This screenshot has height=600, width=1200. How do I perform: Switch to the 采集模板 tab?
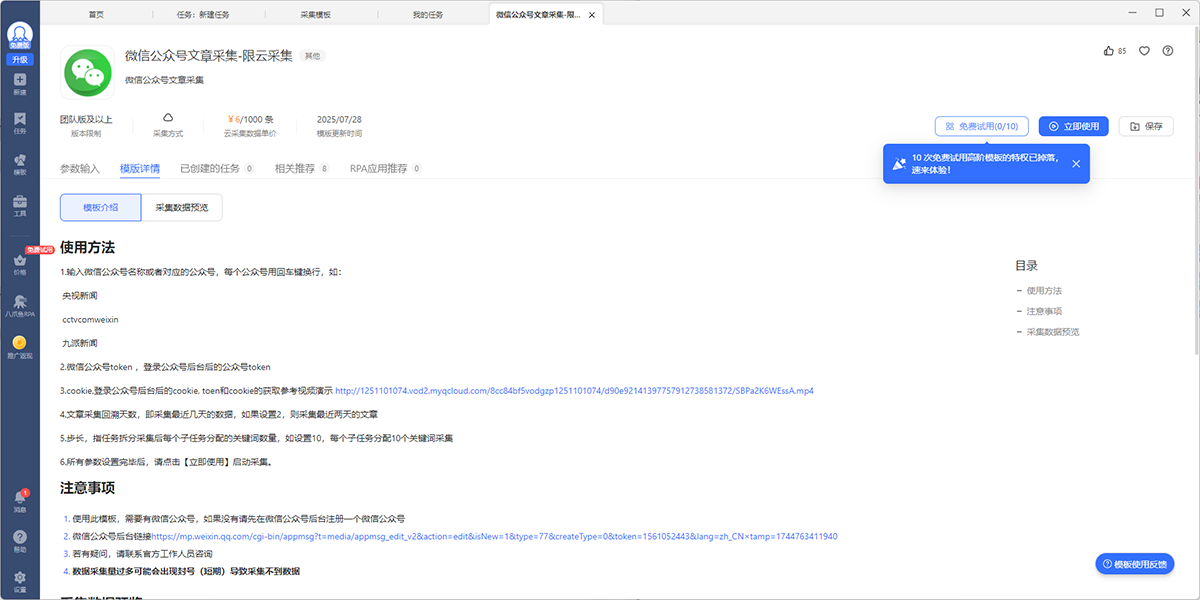click(x=316, y=15)
